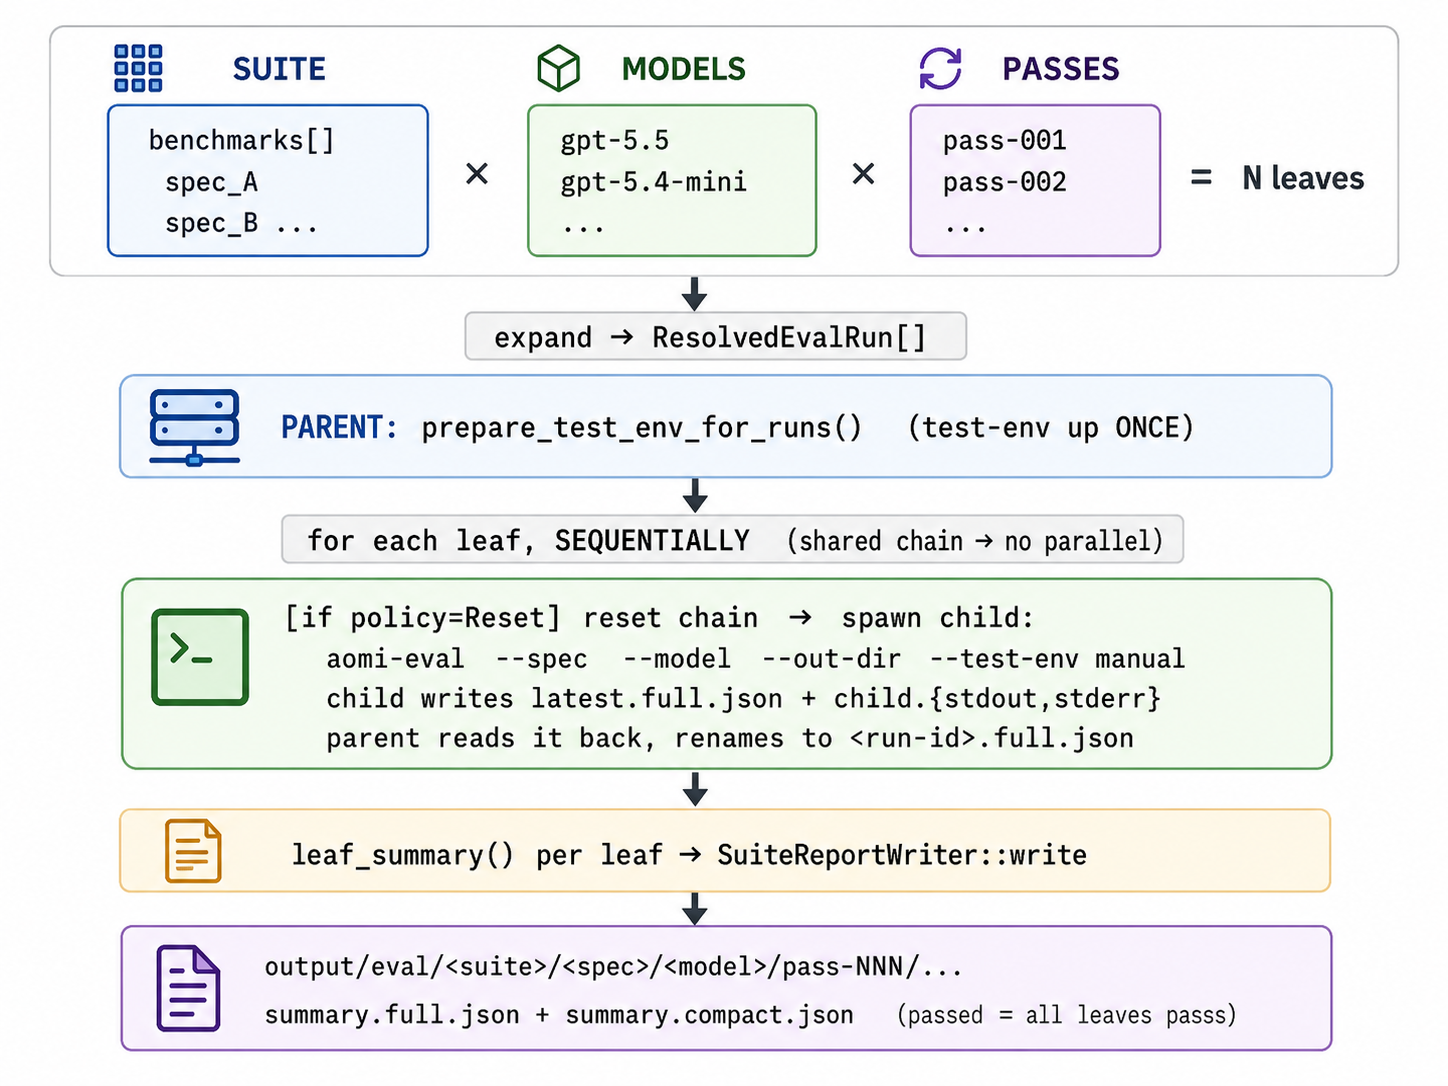The height and width of the screenshot is (1086, 1448).
Task: Click the summary.full.json line
Action: pyautogui.click(x=559, y=1015)
